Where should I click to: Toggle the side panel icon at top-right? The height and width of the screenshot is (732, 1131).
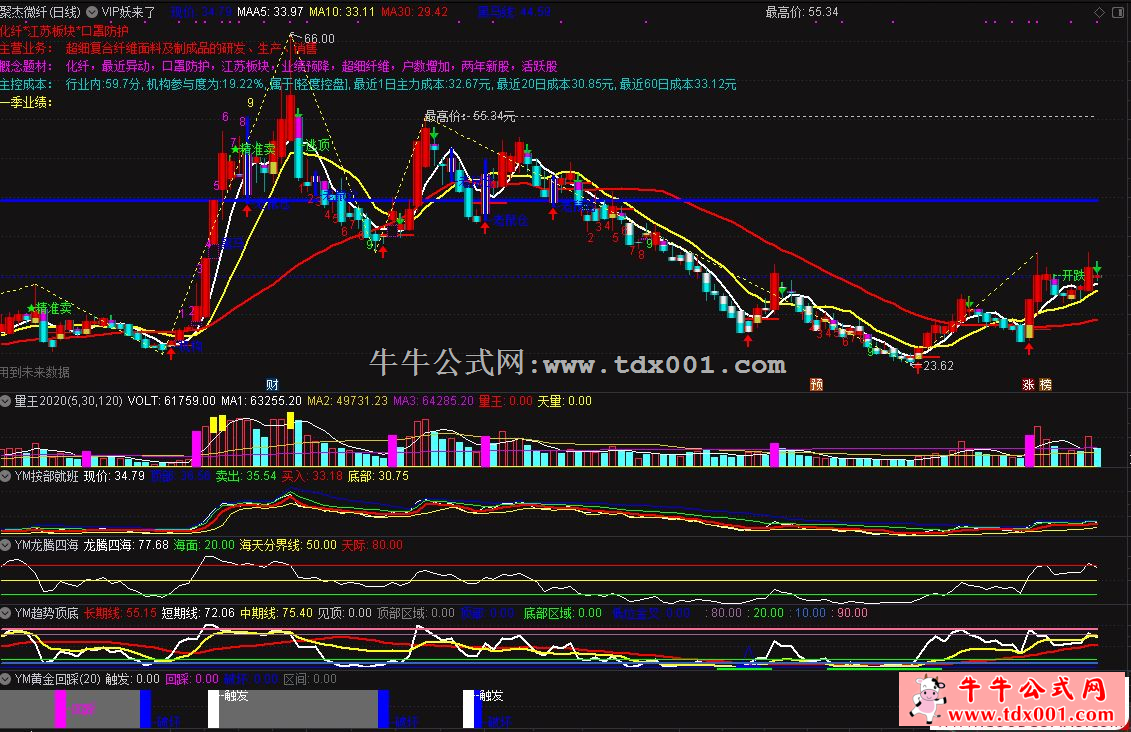click(1117, 12)
